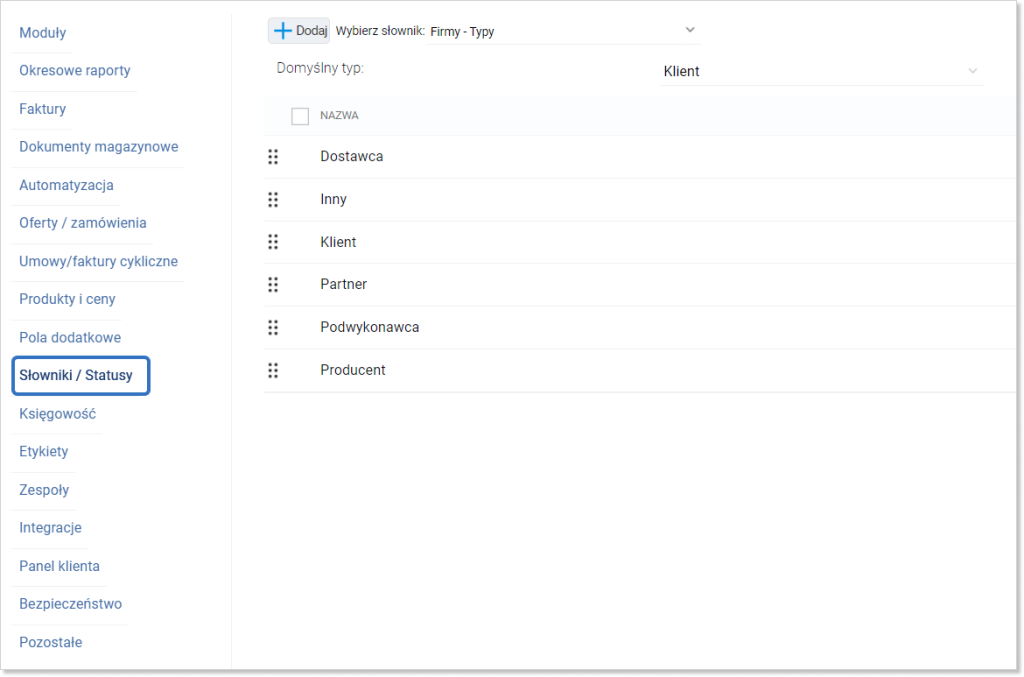Open Automatyzacja settings

coord(66,185)
